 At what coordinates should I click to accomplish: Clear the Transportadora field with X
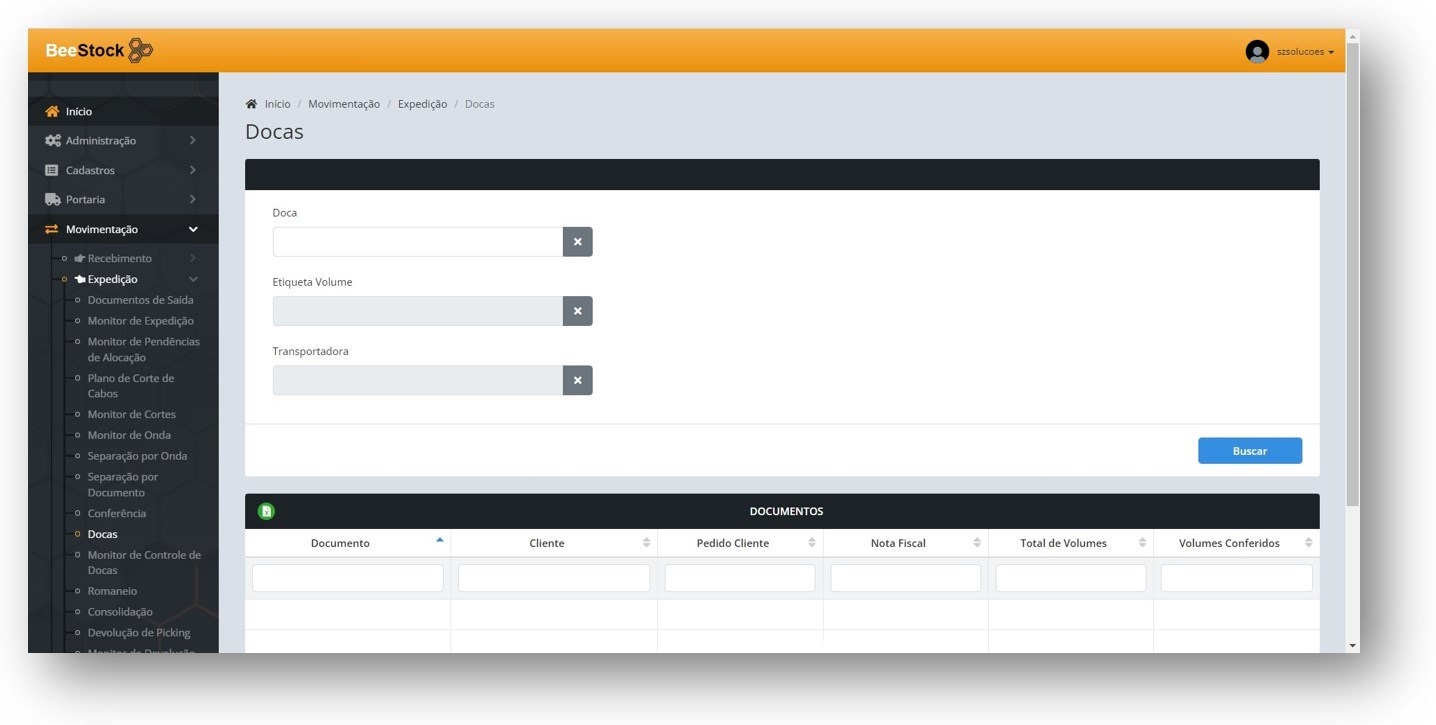pyautogui.click(x=577, y=380)
